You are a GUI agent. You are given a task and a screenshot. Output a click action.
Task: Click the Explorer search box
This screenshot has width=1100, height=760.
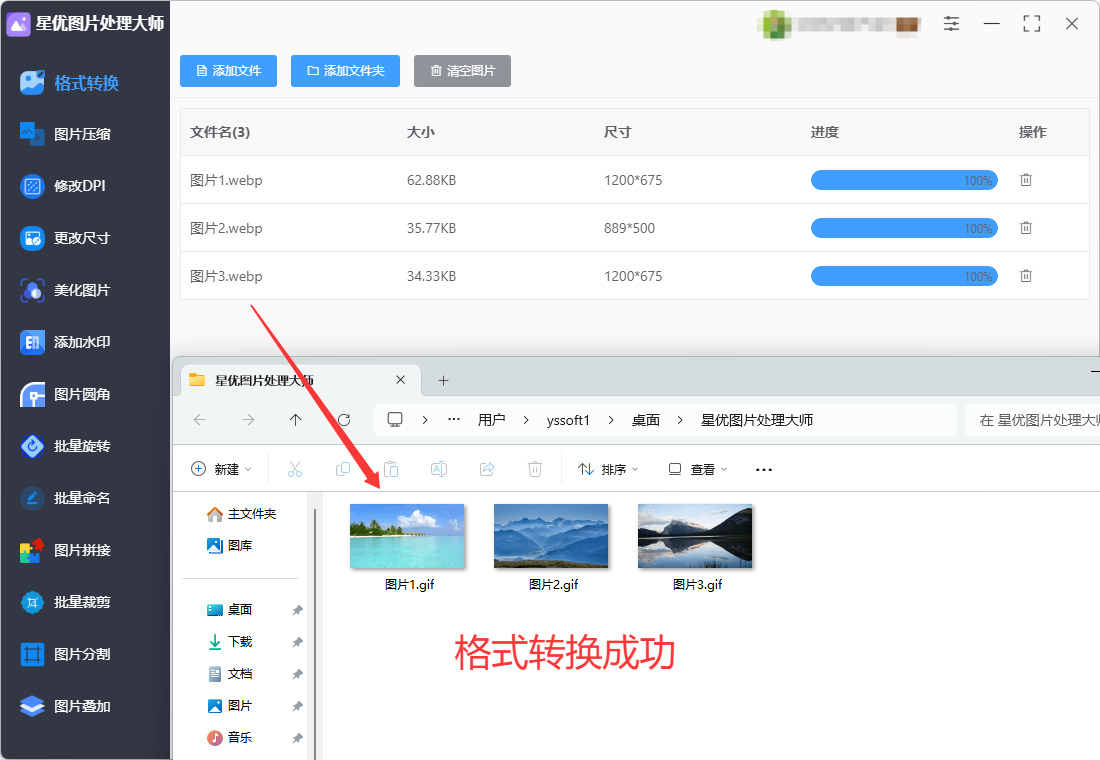[1033, 420]
